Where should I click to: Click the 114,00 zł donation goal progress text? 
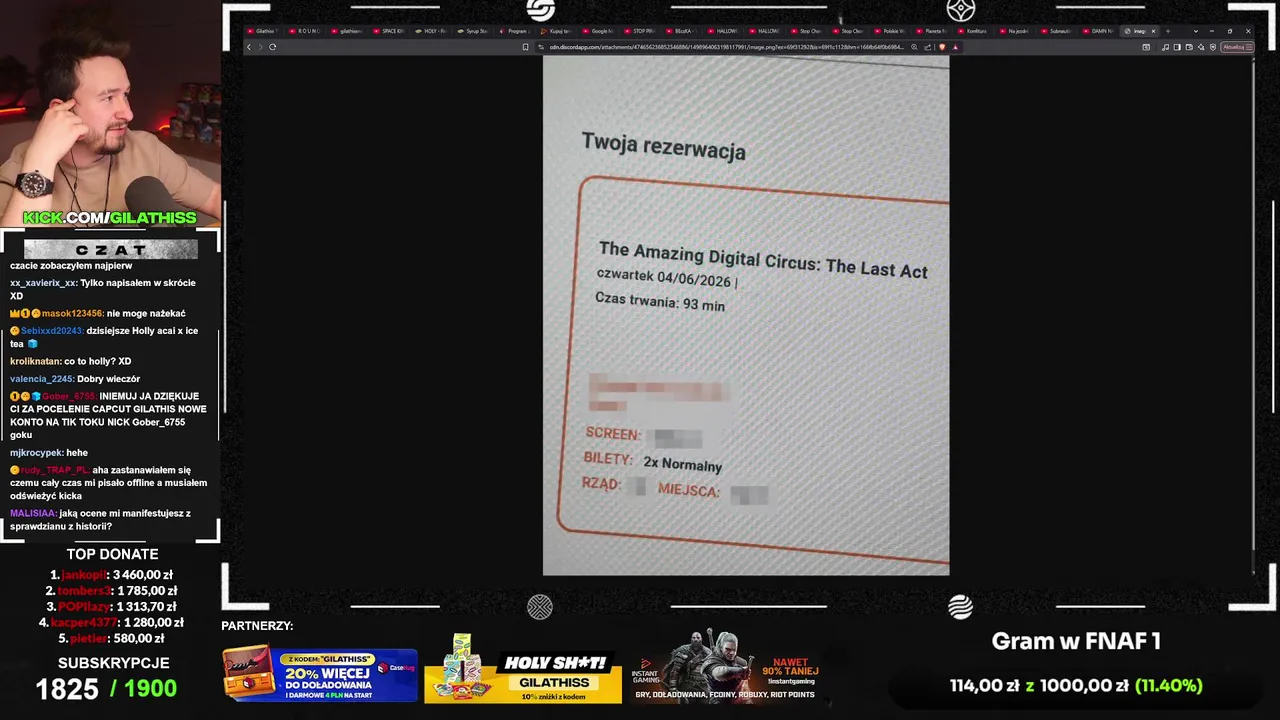[1076, 686]
